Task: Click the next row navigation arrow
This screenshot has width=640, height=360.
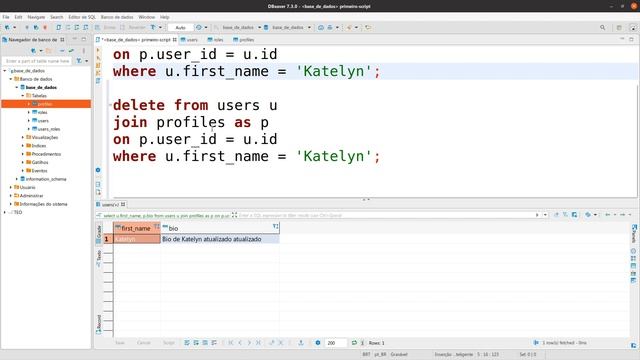Action: point(249,343)
